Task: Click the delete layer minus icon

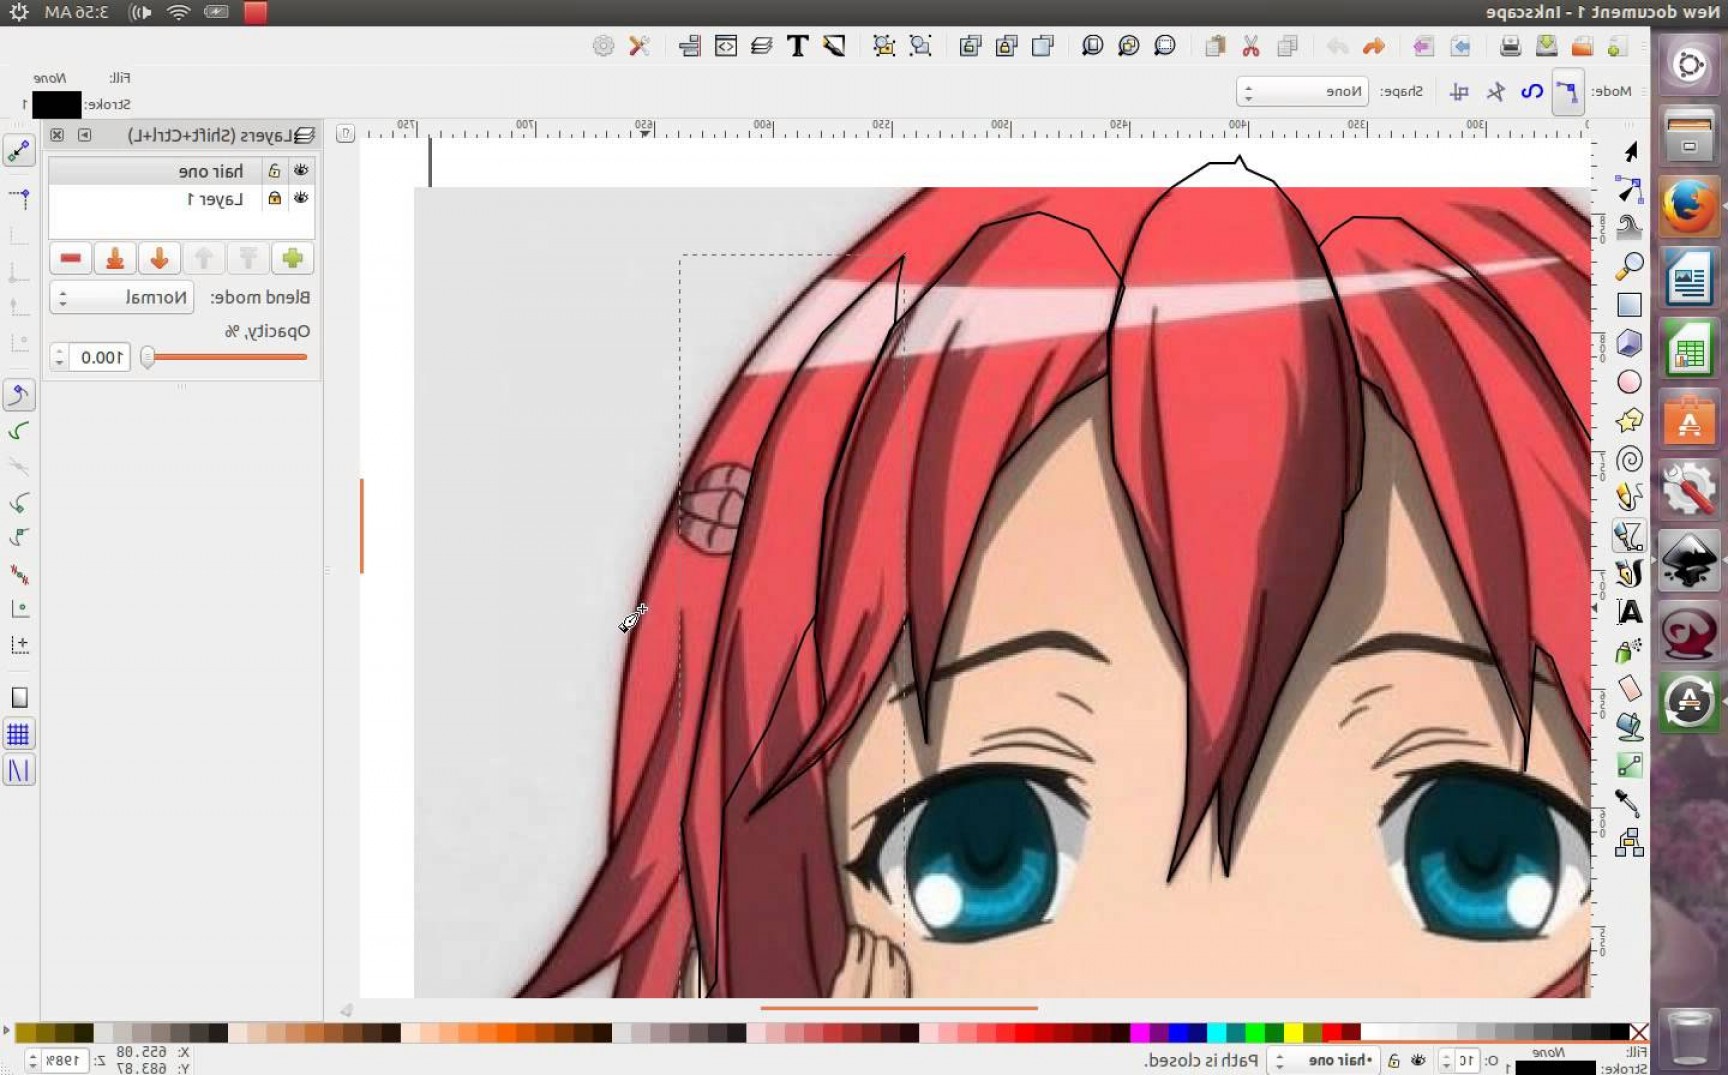Action: (70, 258)
